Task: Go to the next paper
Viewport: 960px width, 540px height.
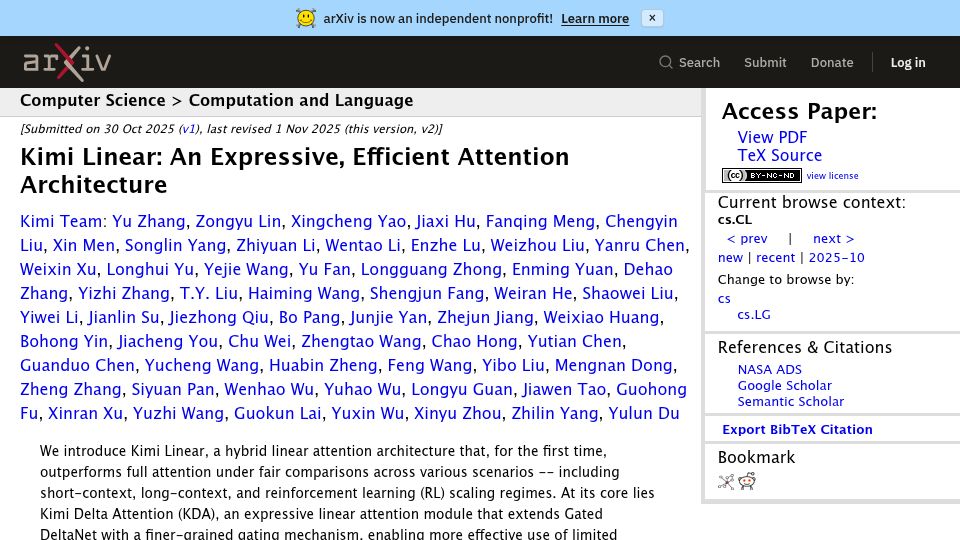Action: (x=833, y=239)
